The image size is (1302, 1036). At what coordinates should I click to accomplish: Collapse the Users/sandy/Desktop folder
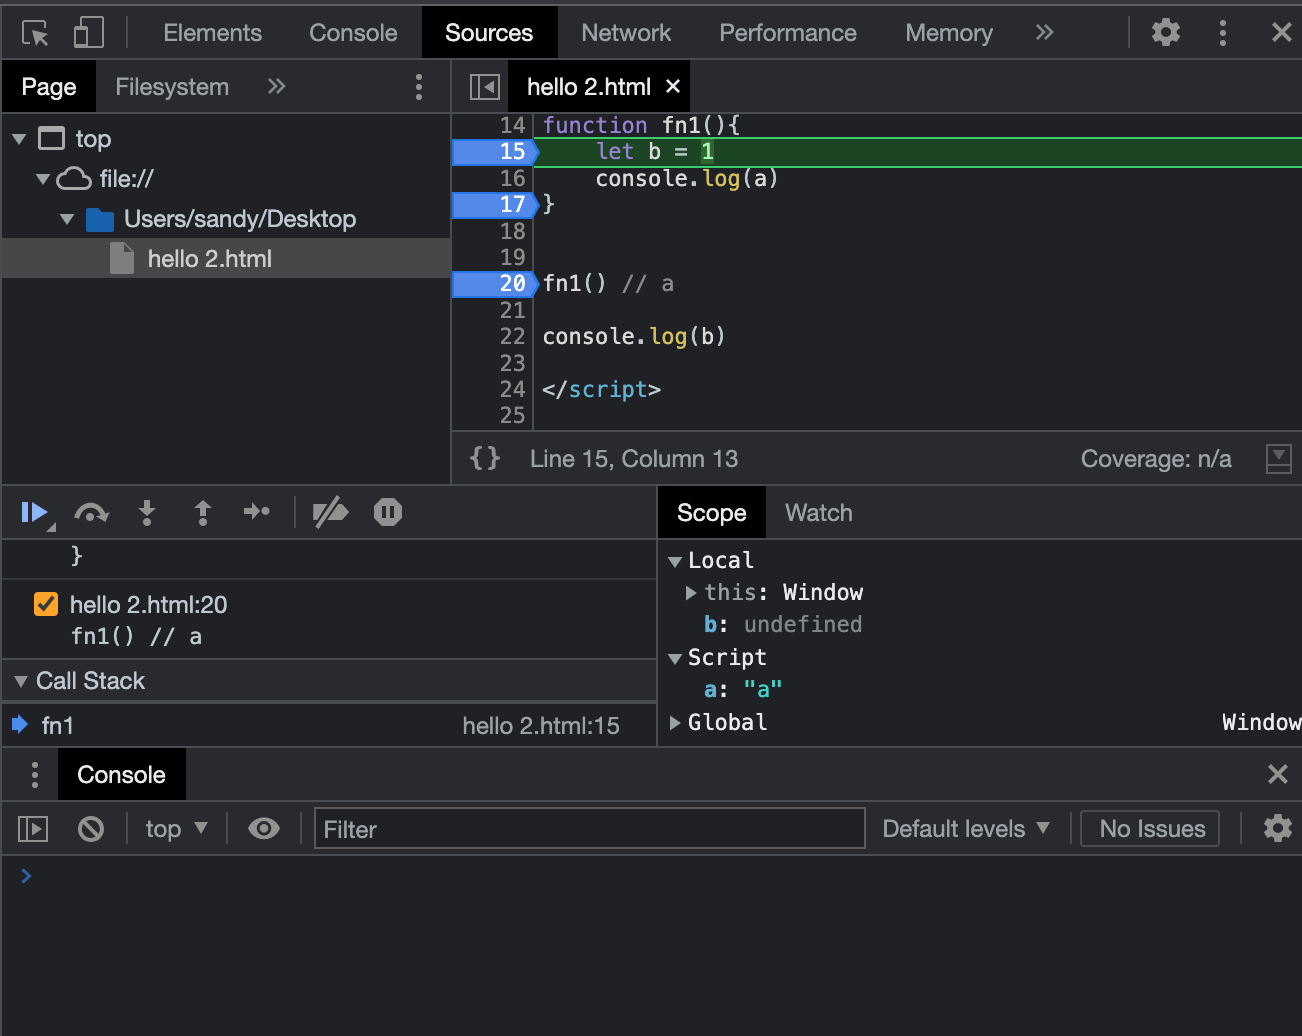[67, 219]
